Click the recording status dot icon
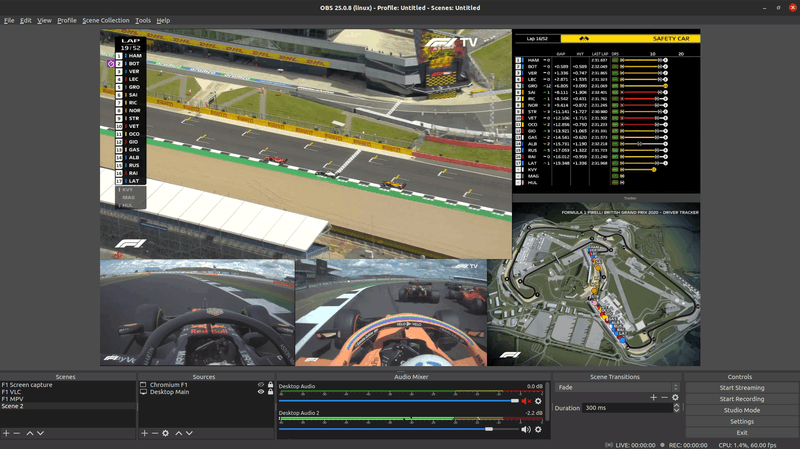Screen dimensions: 800x449 point(663,445)
